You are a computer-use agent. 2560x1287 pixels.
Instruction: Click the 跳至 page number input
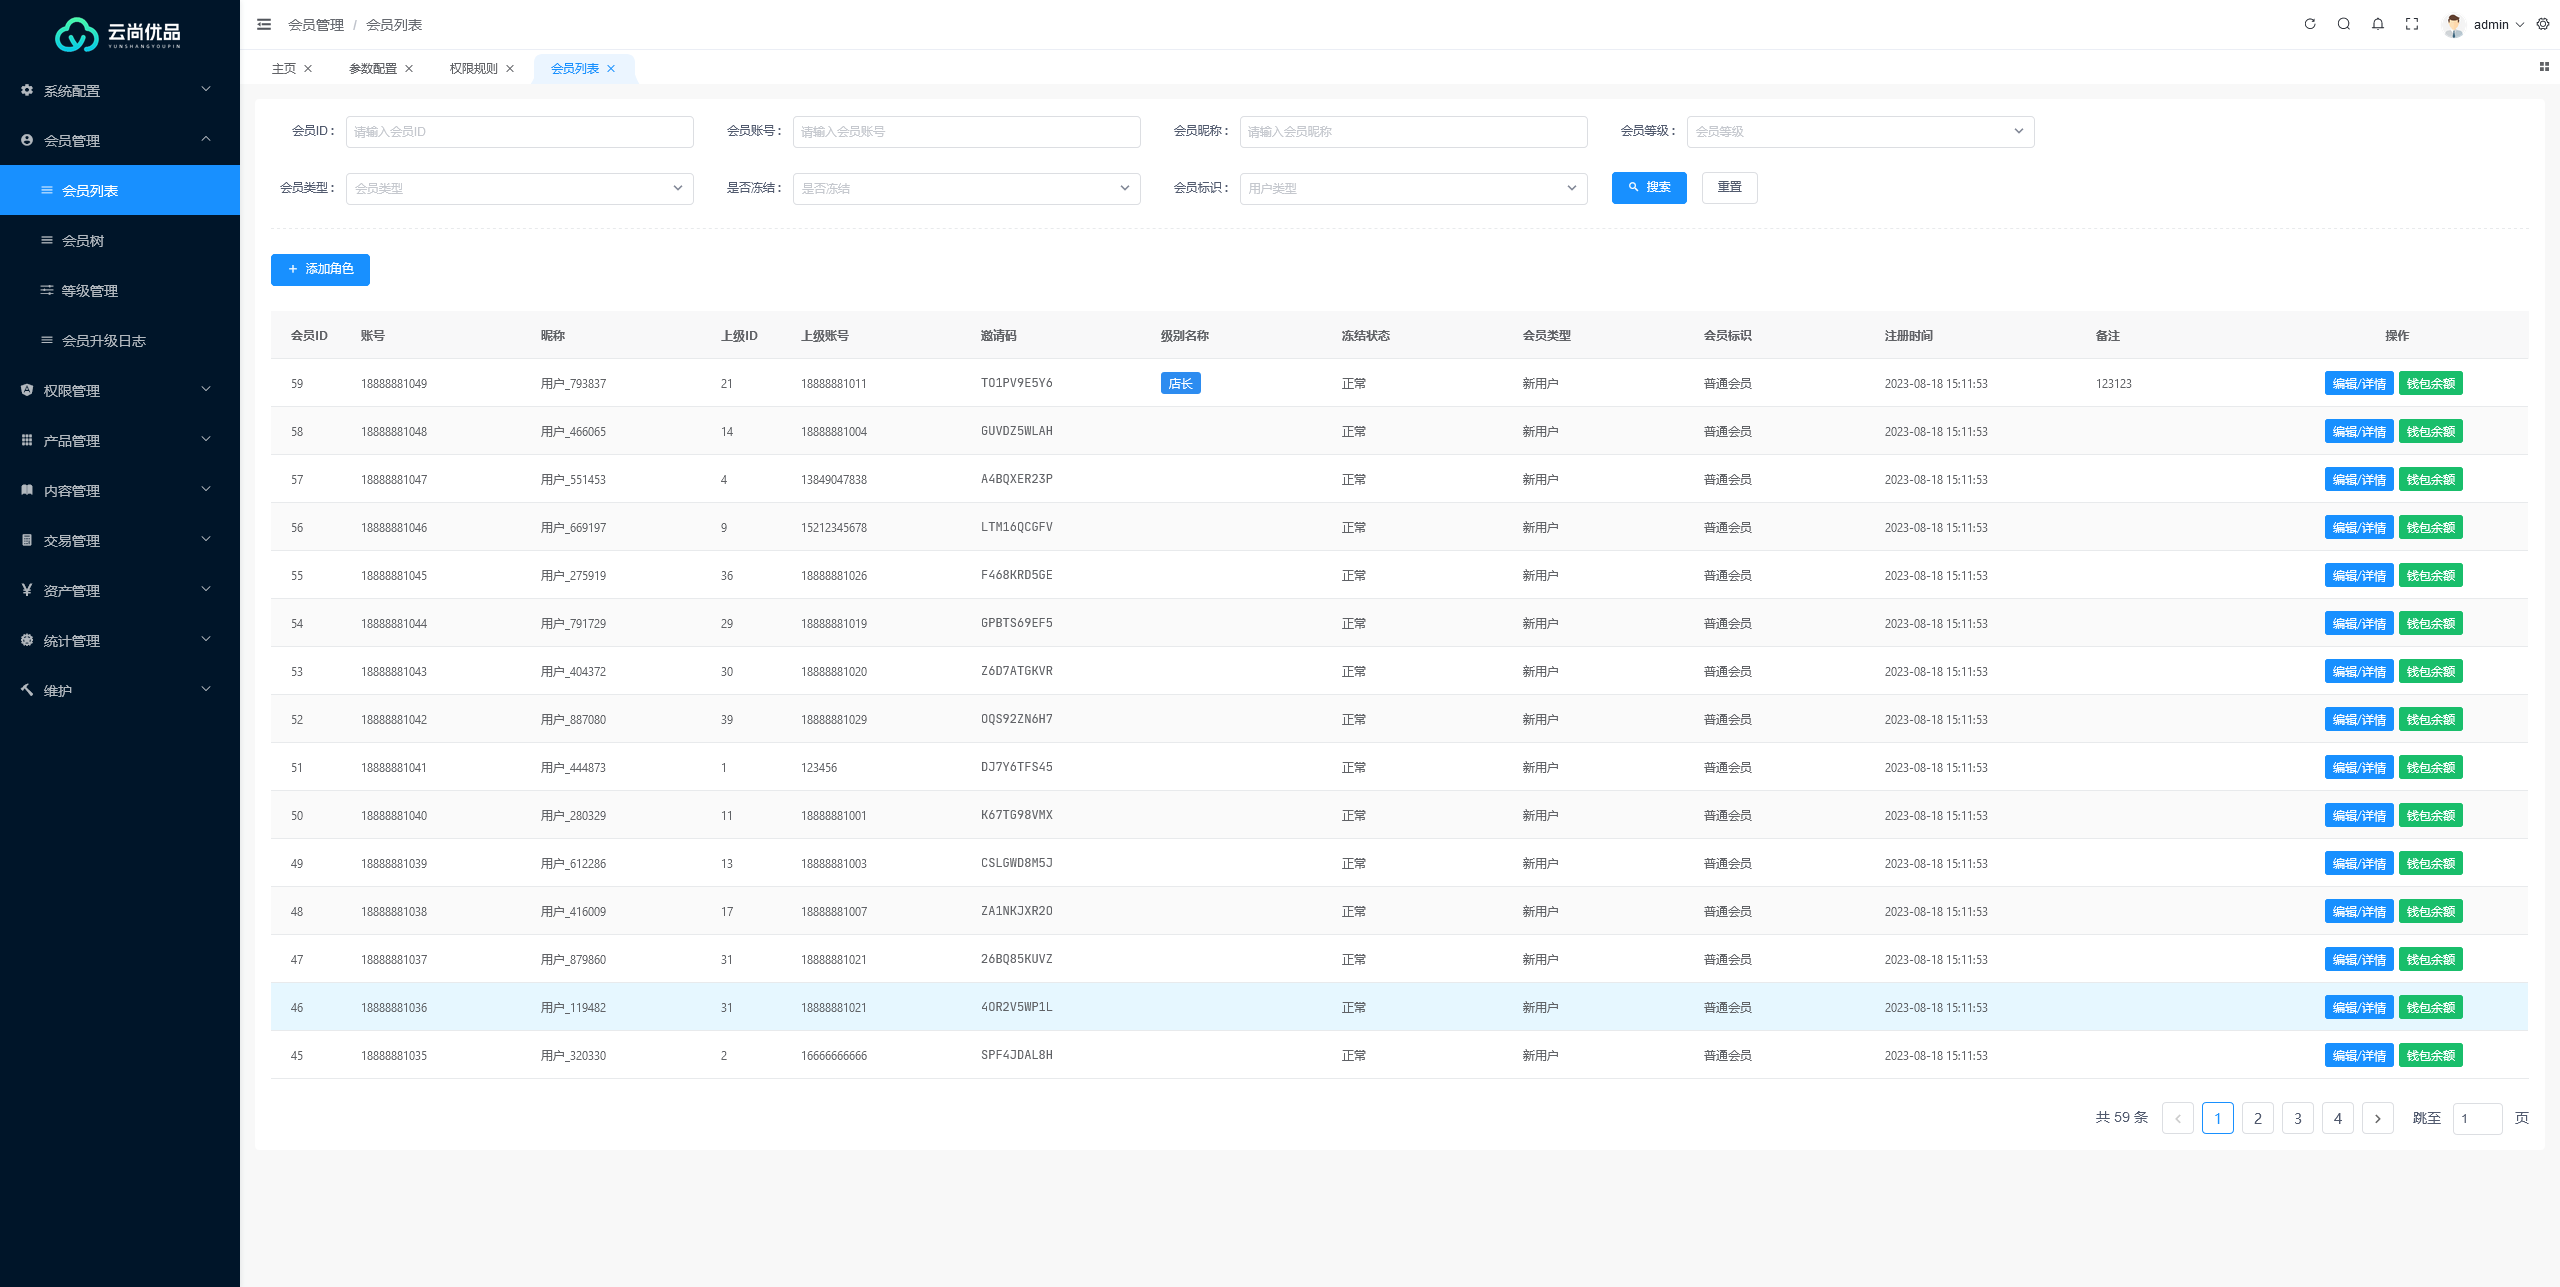tap(2477, 1118)
